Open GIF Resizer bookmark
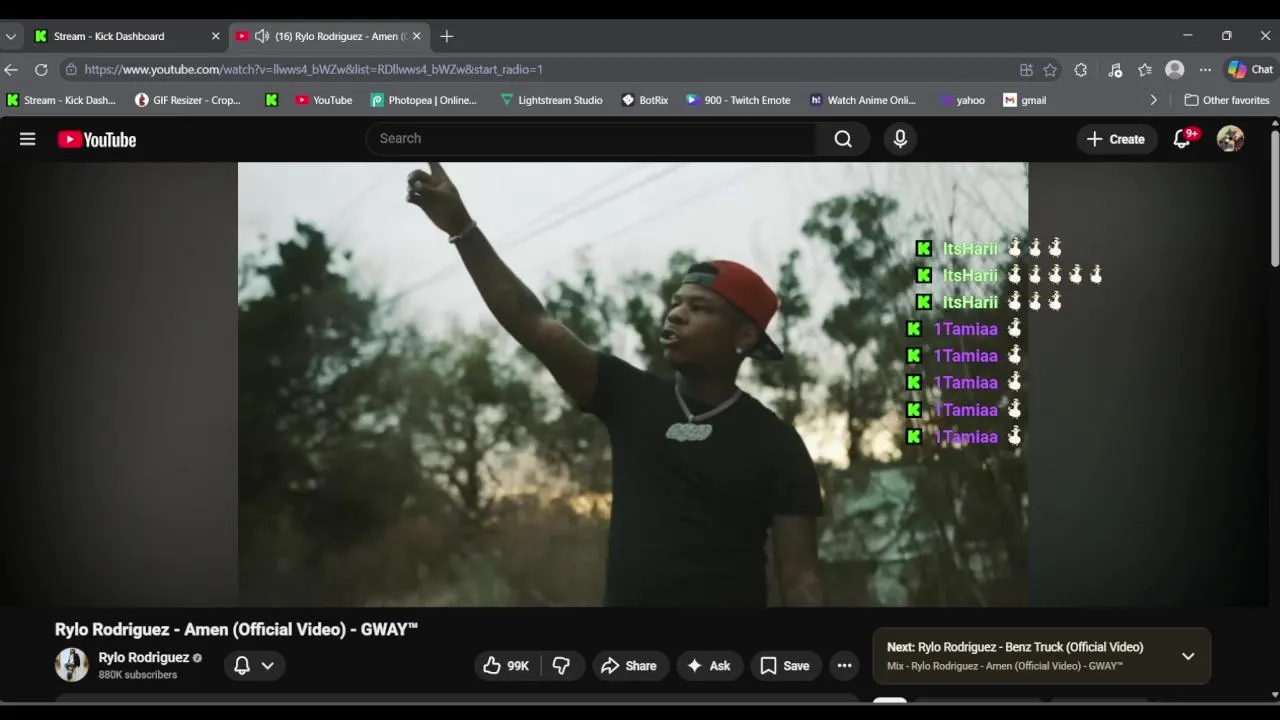This screenshot has width=1280, height=720. pos(188,100)
